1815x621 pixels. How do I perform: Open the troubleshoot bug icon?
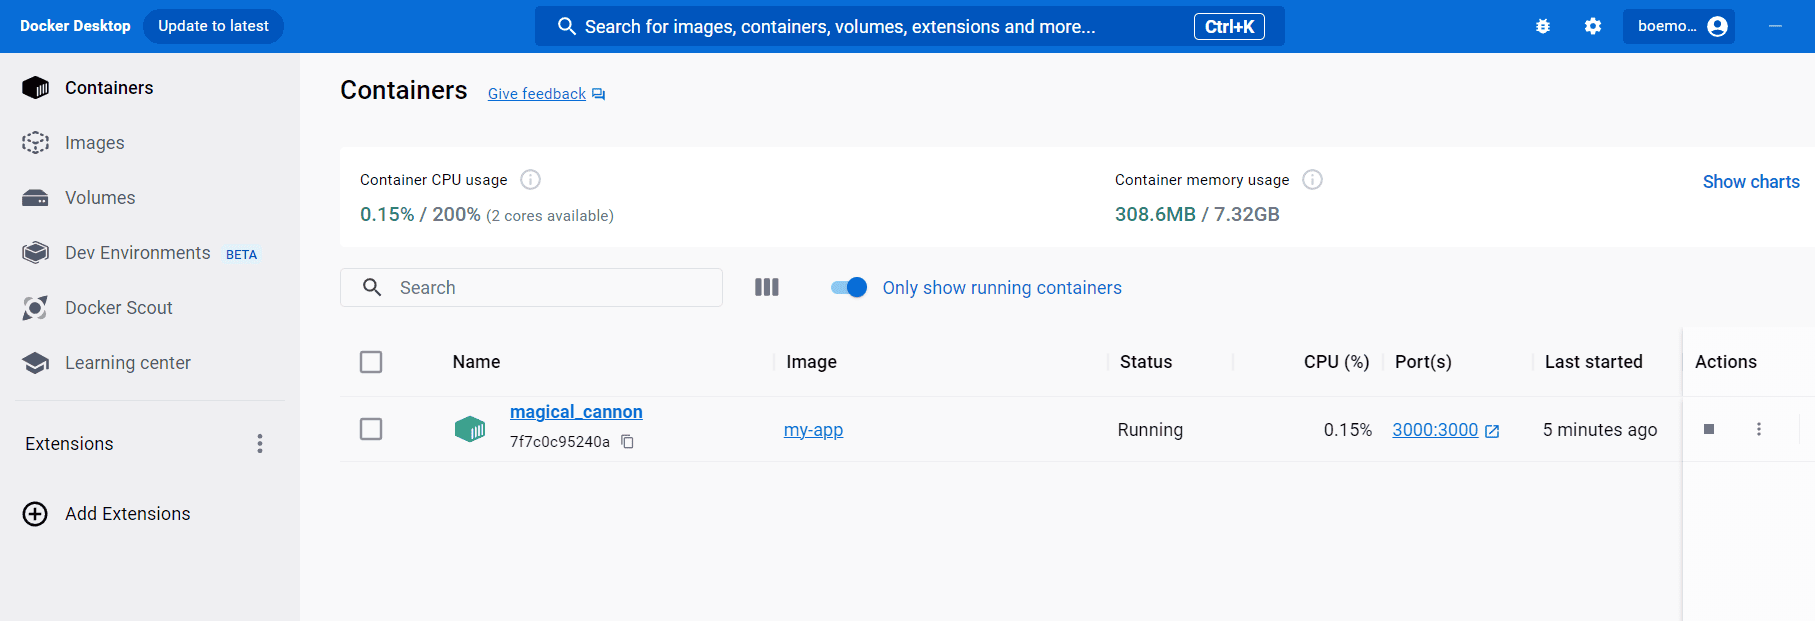point(1543,26)
